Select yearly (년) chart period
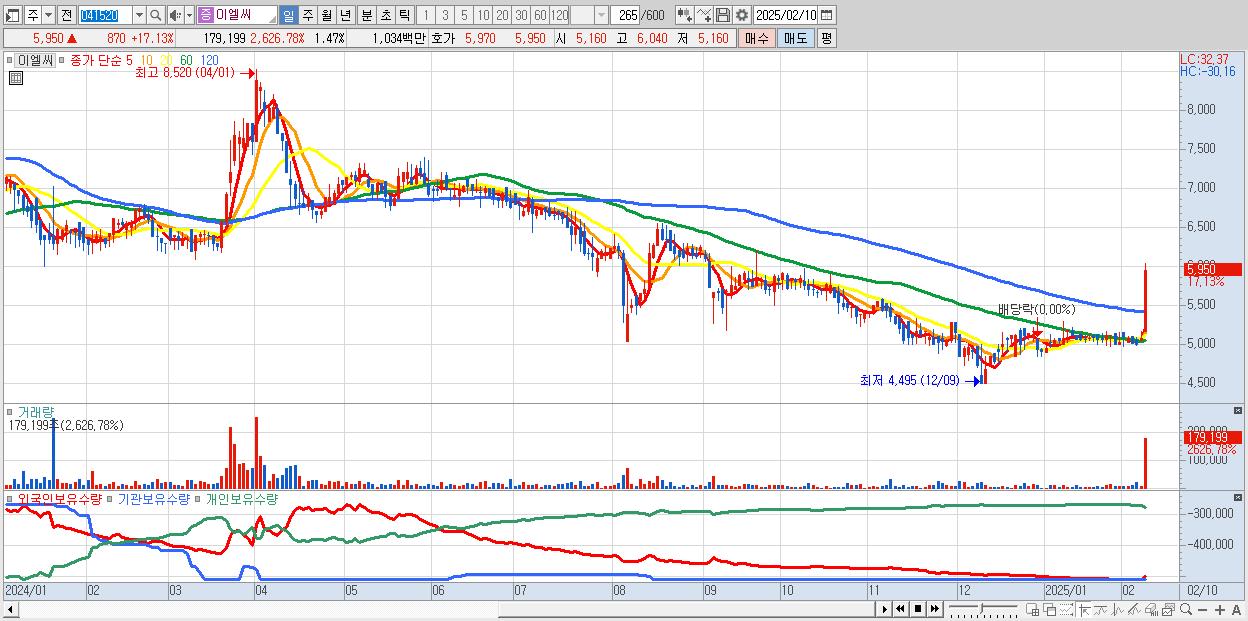Screen dimensions: 1248x621 click(345, 15)
